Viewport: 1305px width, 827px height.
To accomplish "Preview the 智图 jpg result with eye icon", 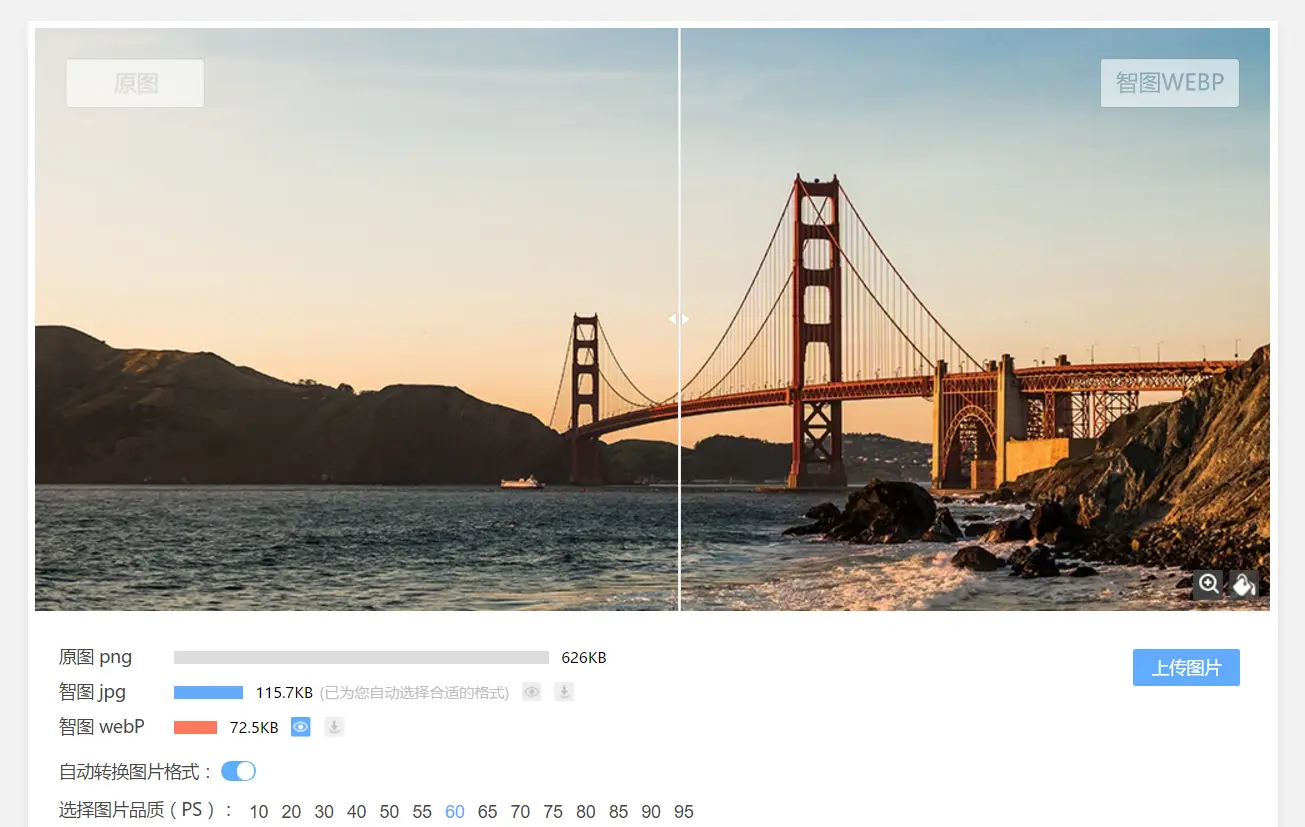I will (532, 692).
